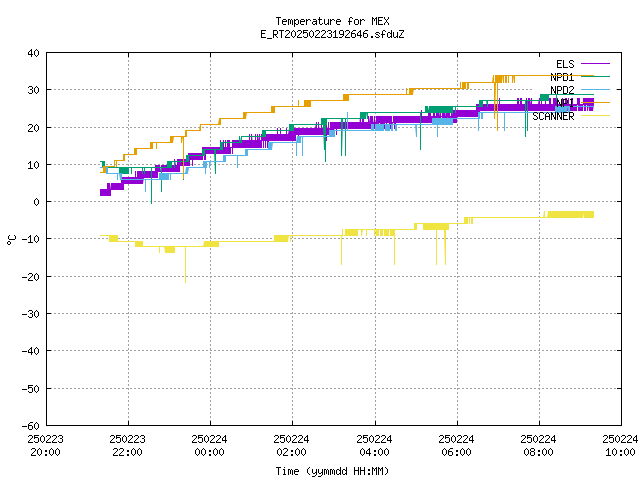Click the y-axis label -30
The image size is (640, 480).
(31, 314)
